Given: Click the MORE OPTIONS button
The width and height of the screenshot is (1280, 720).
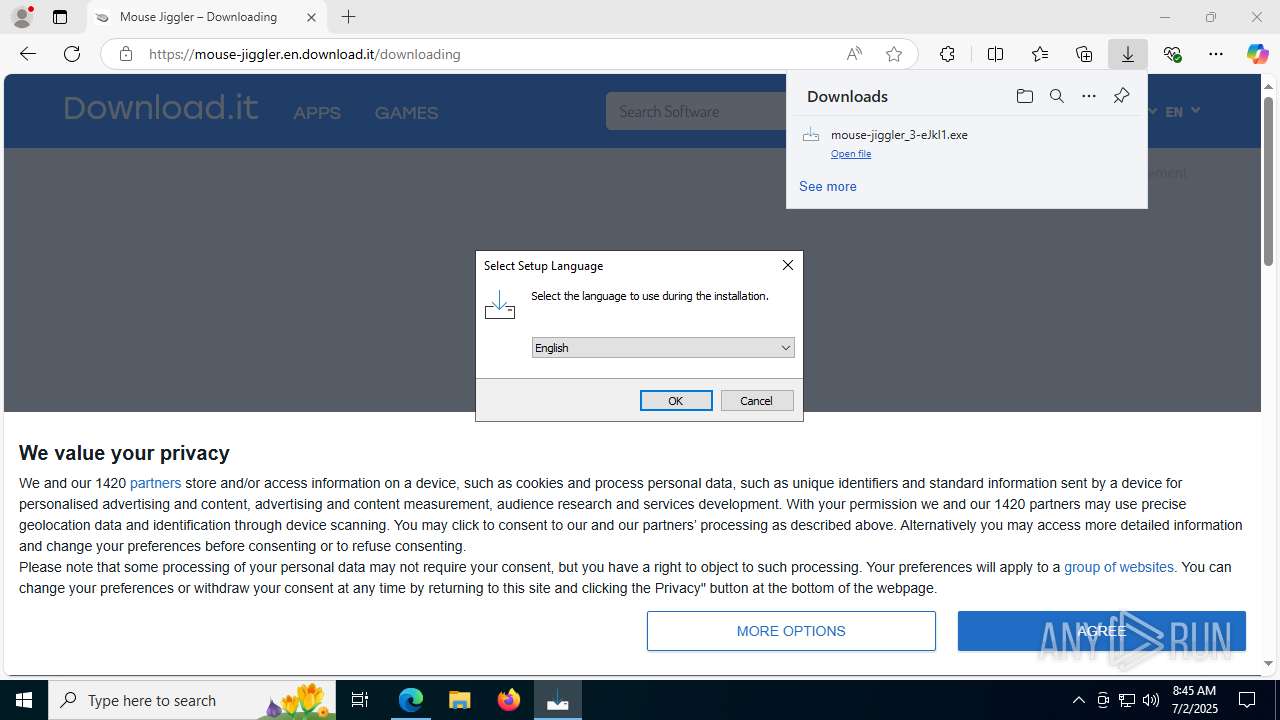Looking at the screenshot, I should pos(791,631).
